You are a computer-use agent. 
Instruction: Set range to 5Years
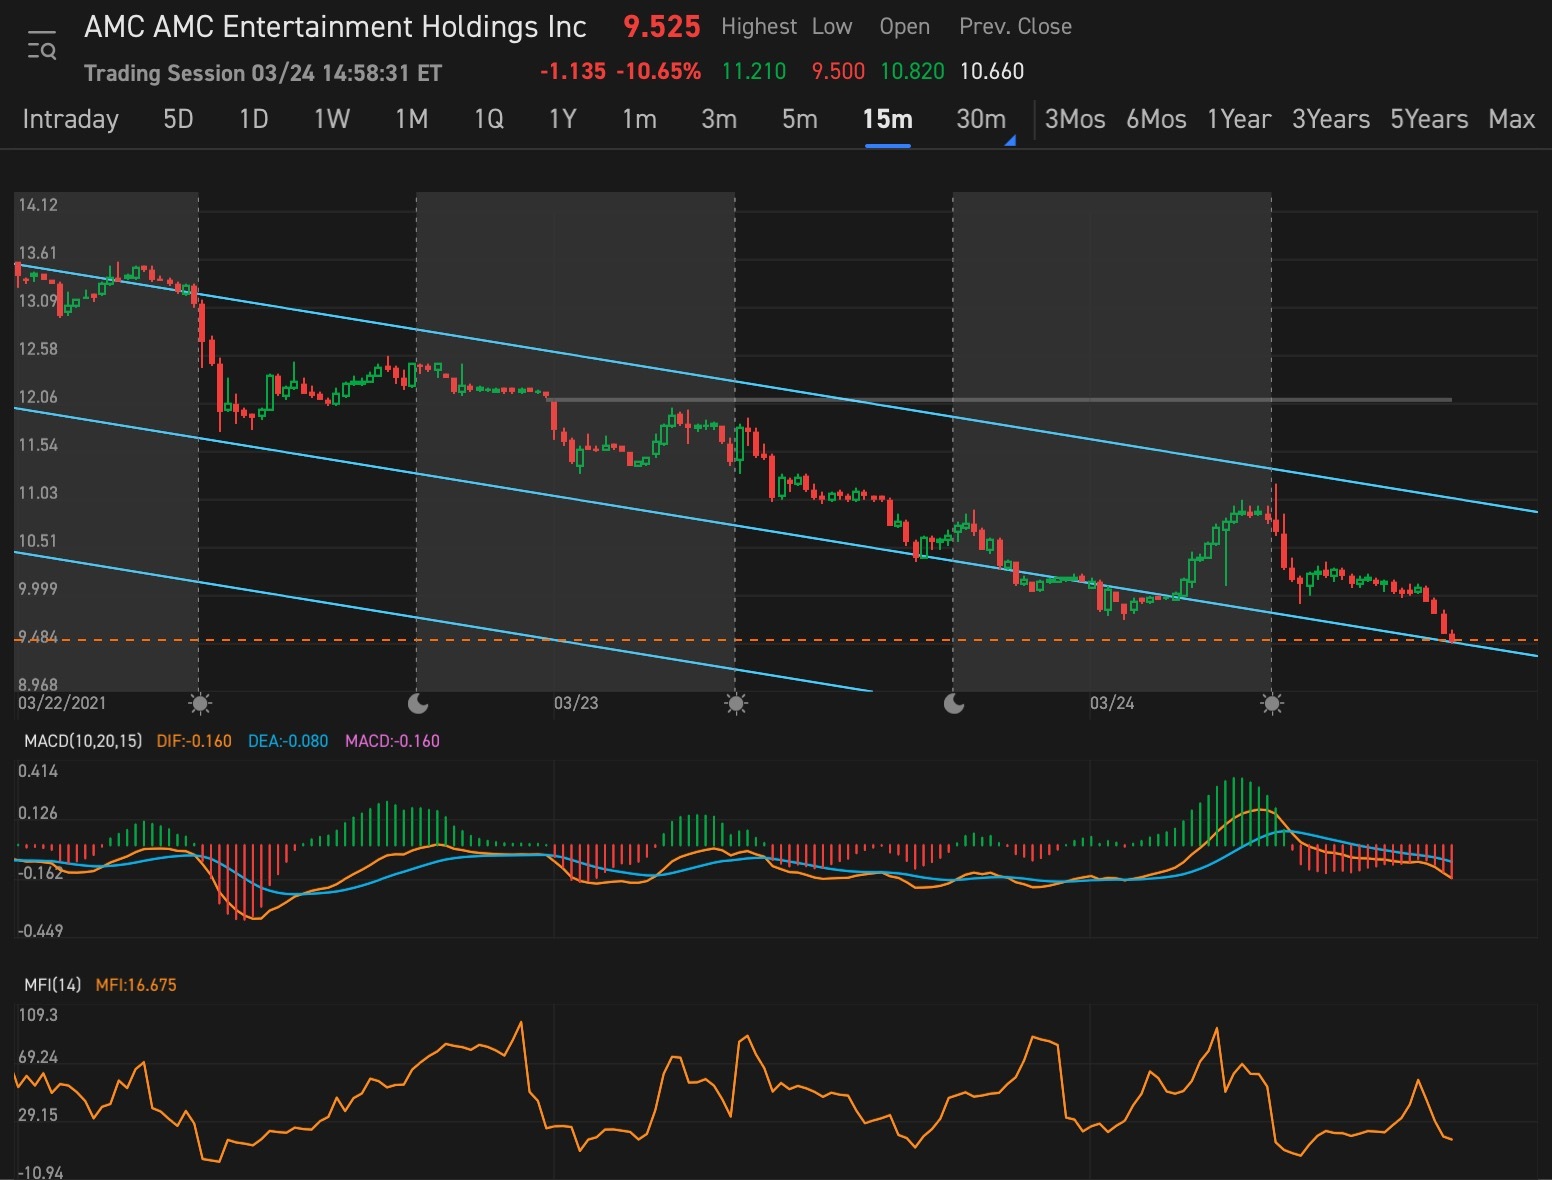point(1429,119)
